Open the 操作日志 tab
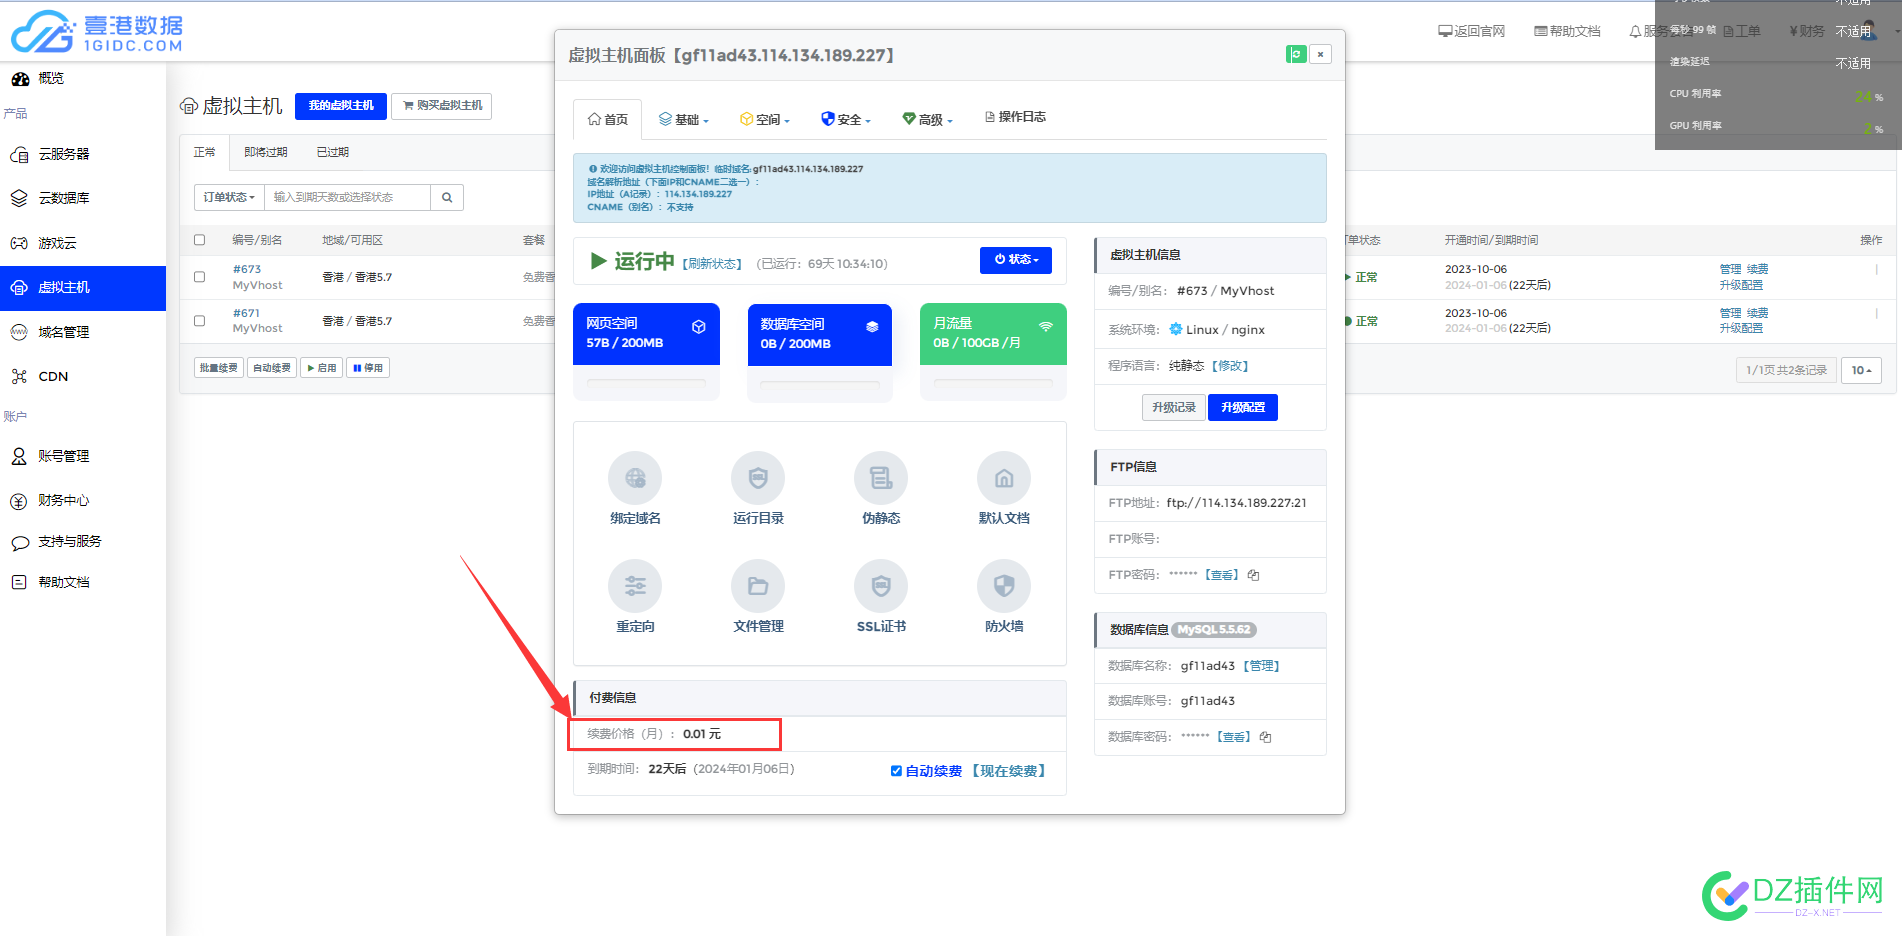 click(1015, 117)
